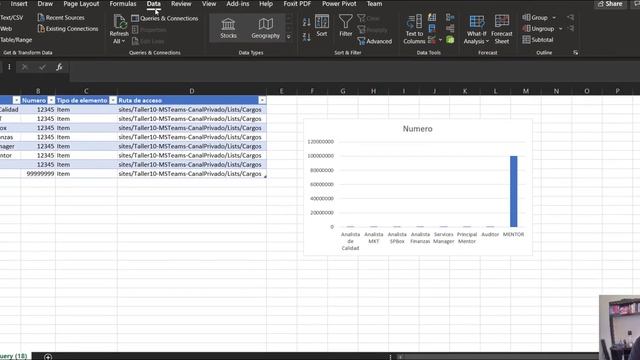Screen dimensions: 640x360
Task: Click the Remove Duplicates icon
Action: [x=432, y=29]
